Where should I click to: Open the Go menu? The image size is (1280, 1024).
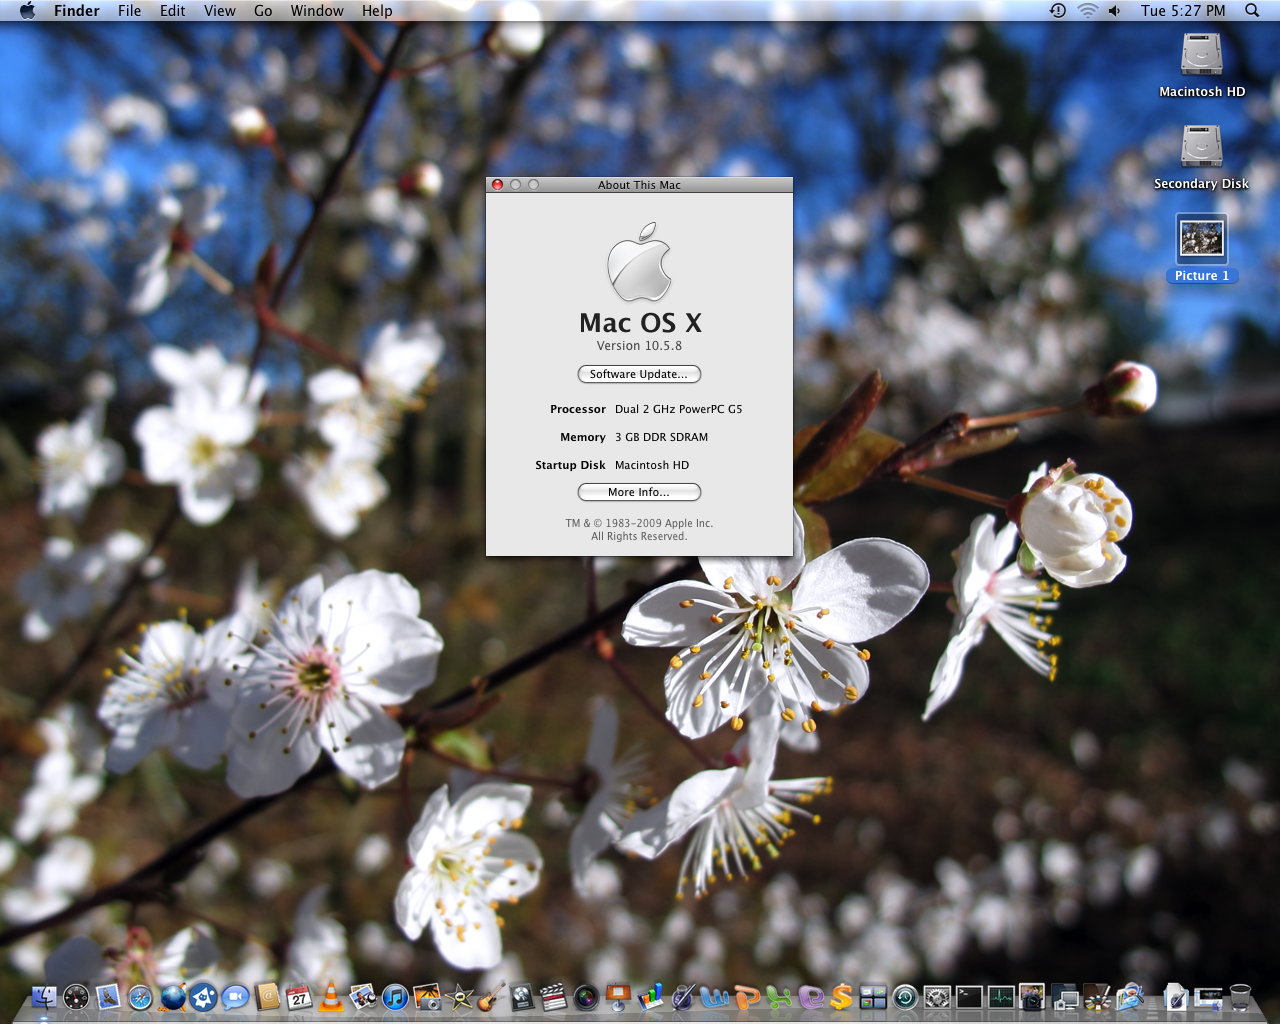click(x=263, y=10)
